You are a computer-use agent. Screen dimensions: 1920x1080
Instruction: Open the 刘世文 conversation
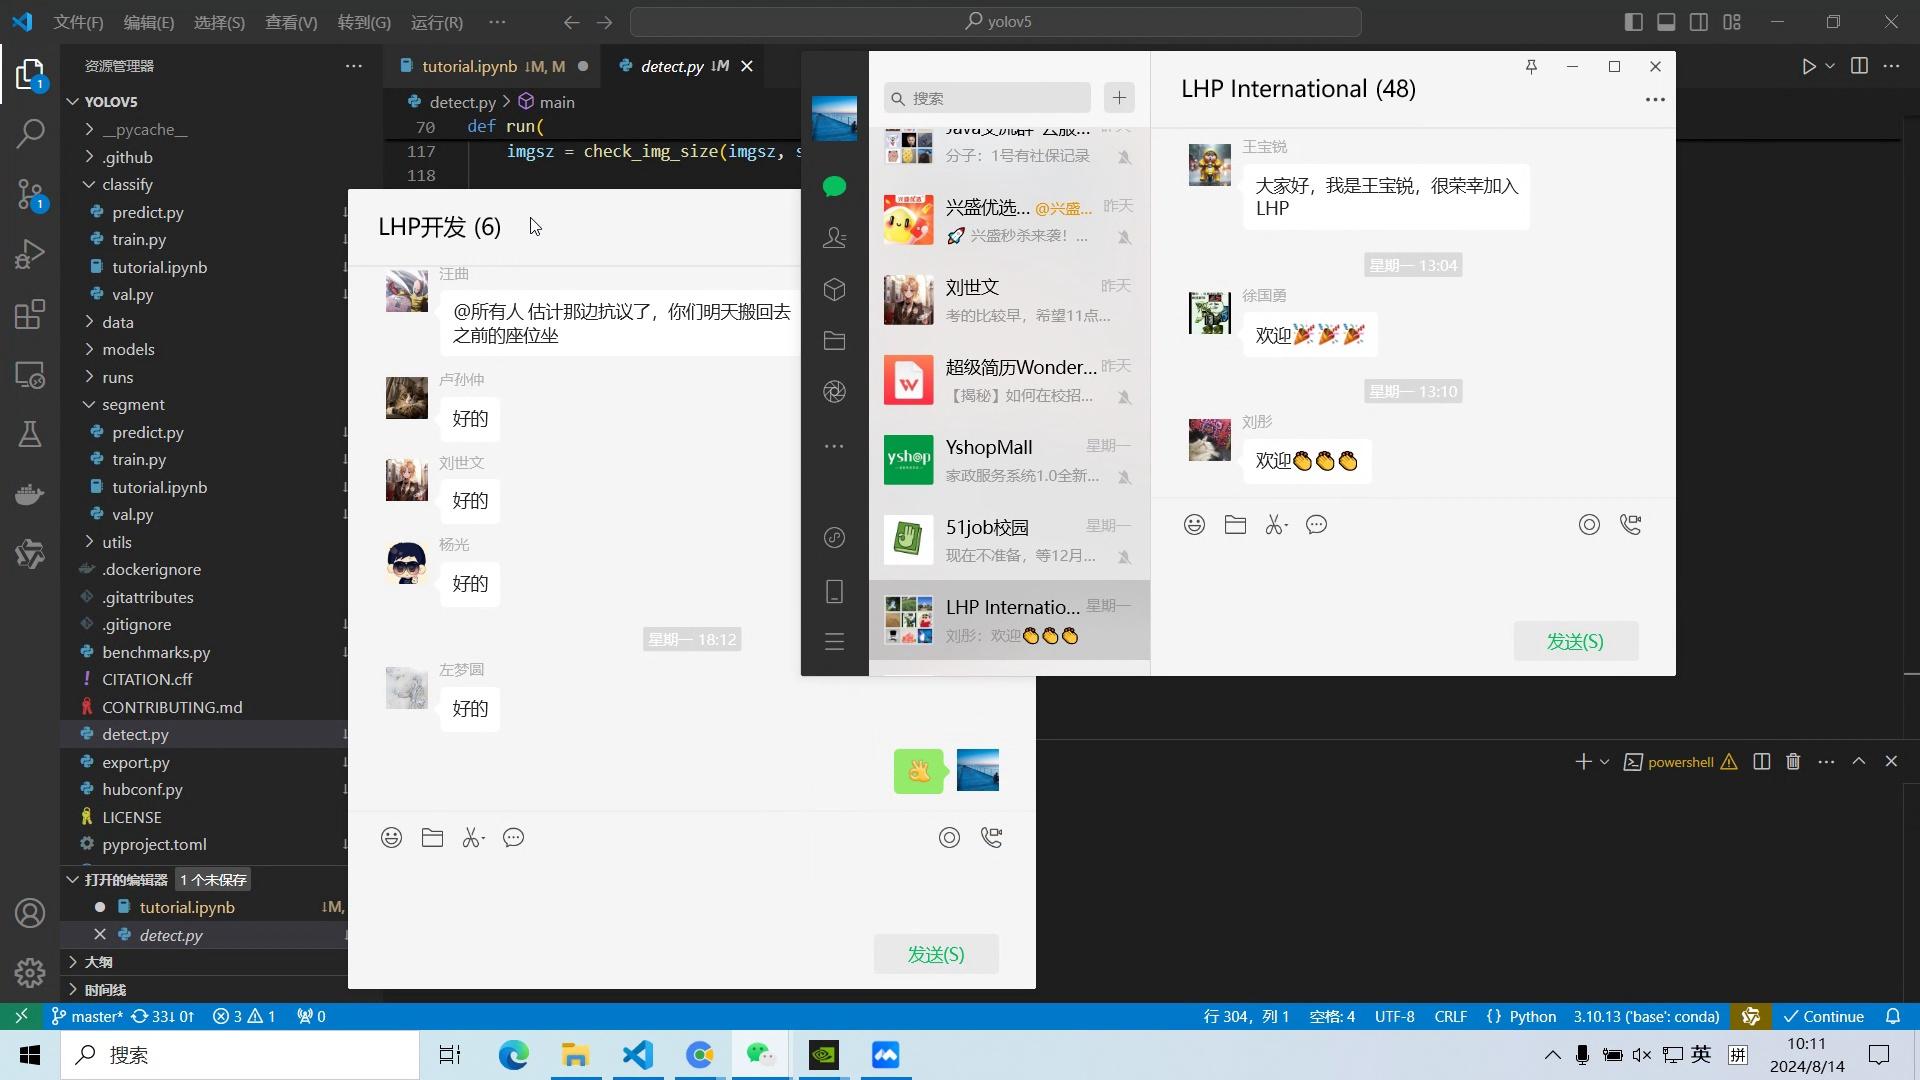1009,300
